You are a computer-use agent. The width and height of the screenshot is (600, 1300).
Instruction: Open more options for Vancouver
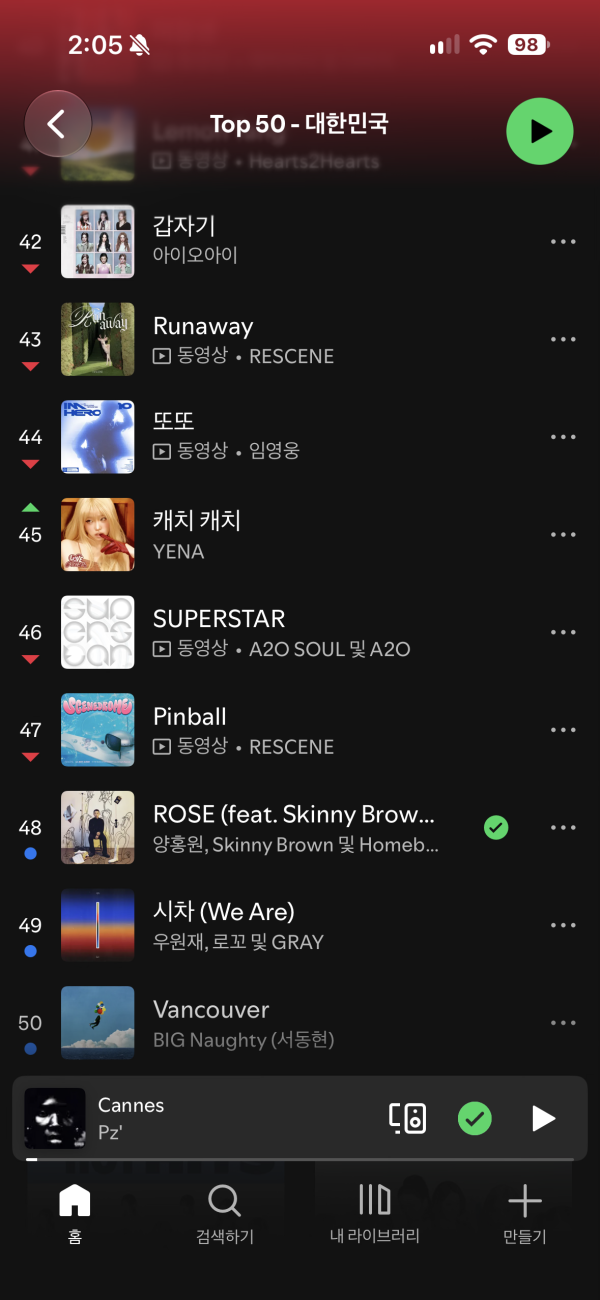tap(563, 1023)
